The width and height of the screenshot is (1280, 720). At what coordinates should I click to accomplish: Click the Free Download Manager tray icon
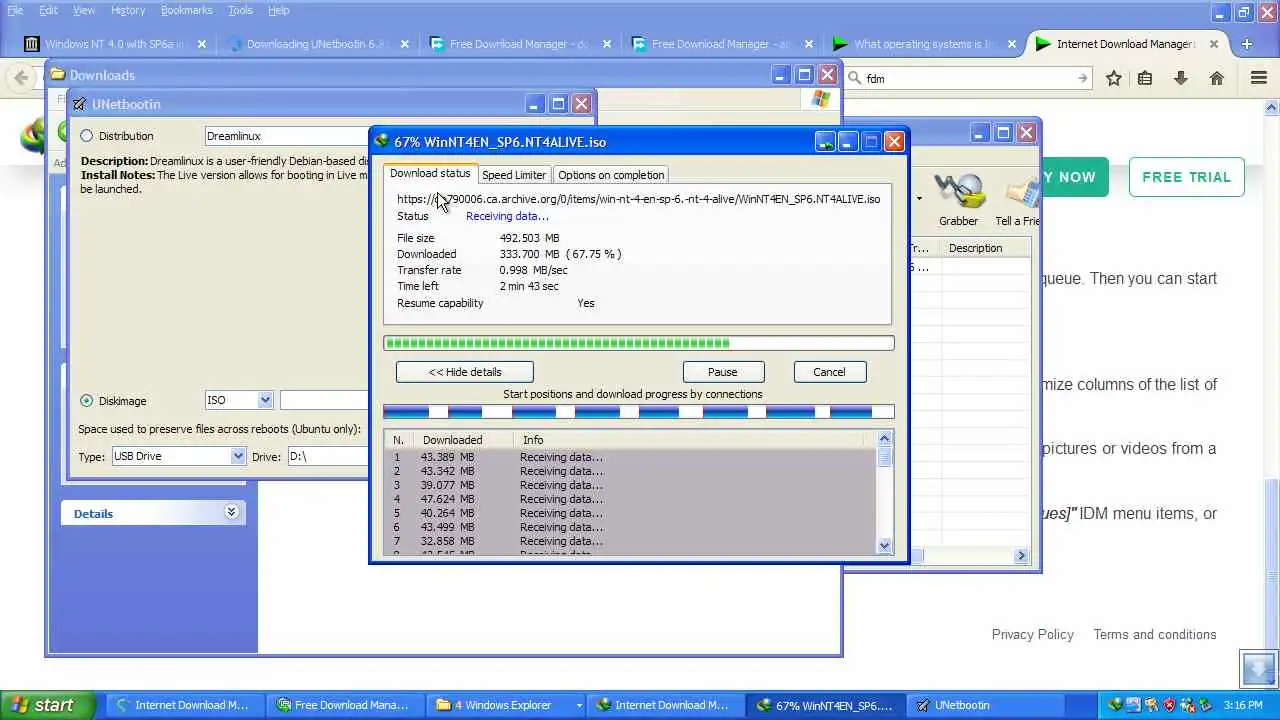1152,705
